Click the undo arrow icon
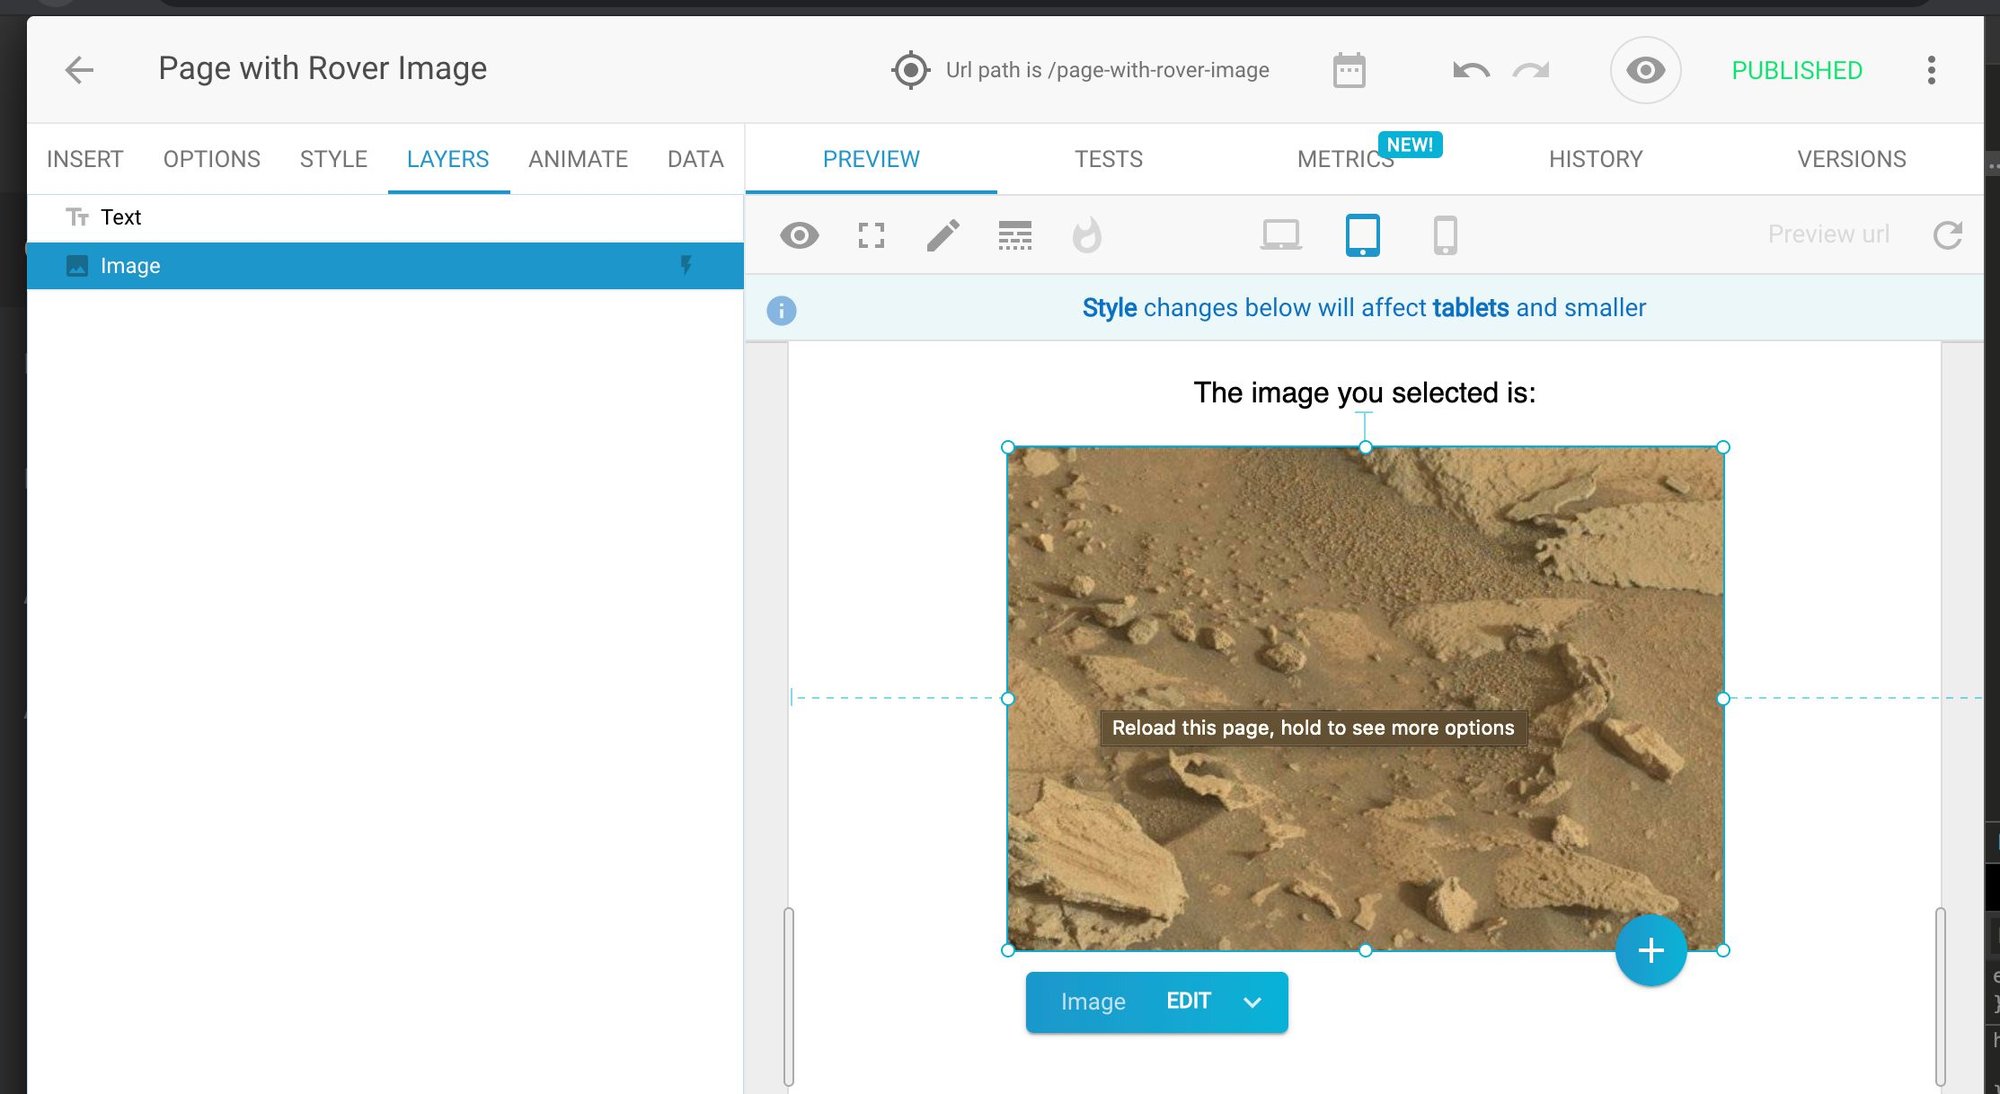2000x1094 pixels. (x=1470, y=70)
